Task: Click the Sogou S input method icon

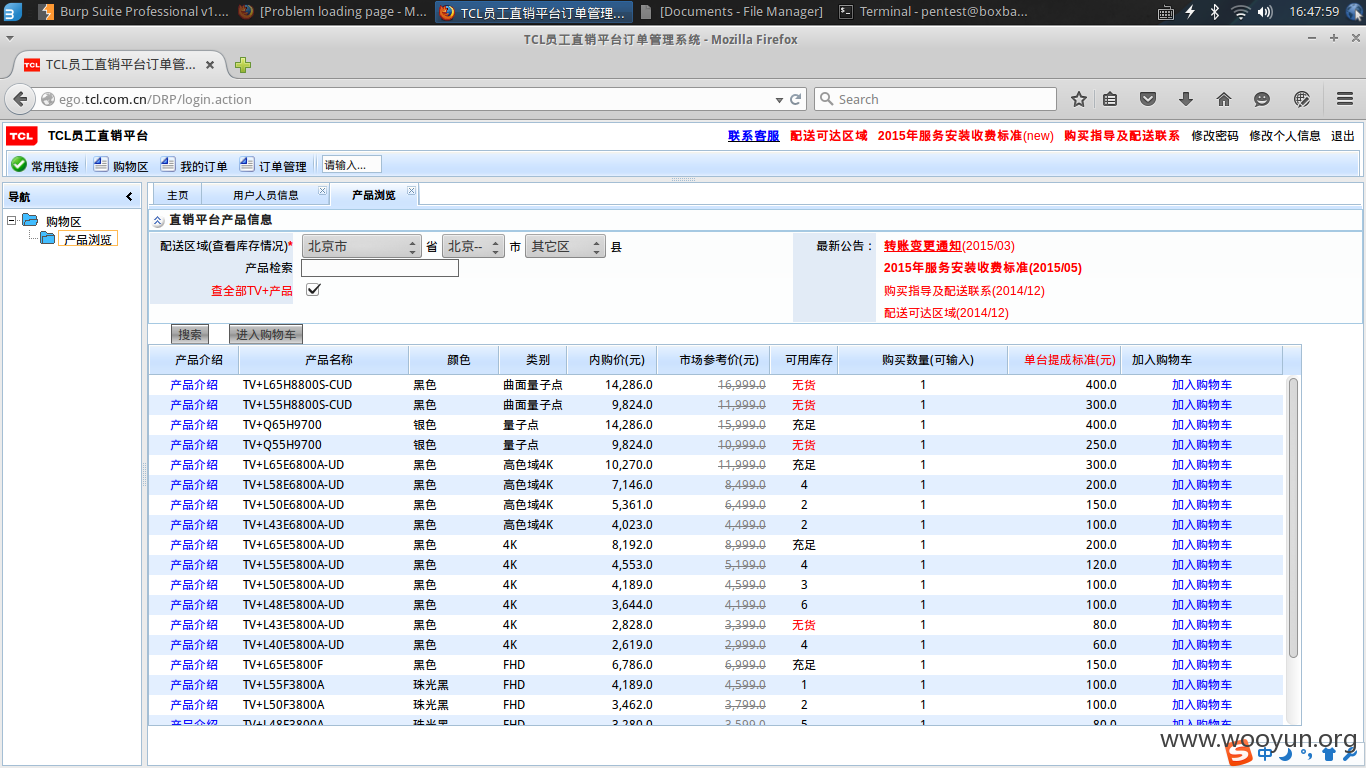Action: [1240, 754]
